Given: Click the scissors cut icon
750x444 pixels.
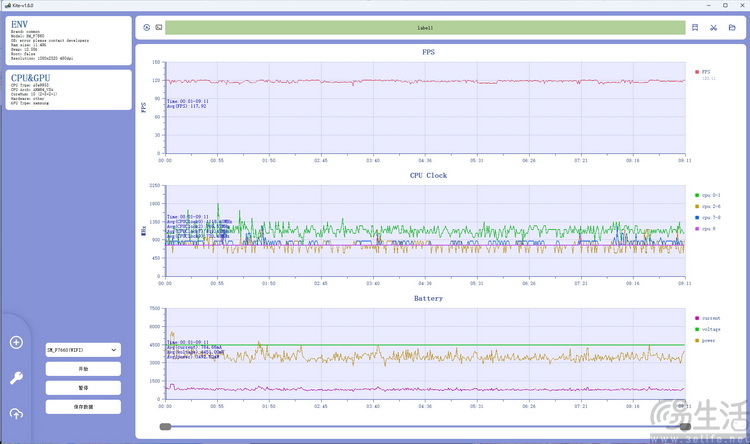Looking at the screenshot, I should [x=714, y=27].
